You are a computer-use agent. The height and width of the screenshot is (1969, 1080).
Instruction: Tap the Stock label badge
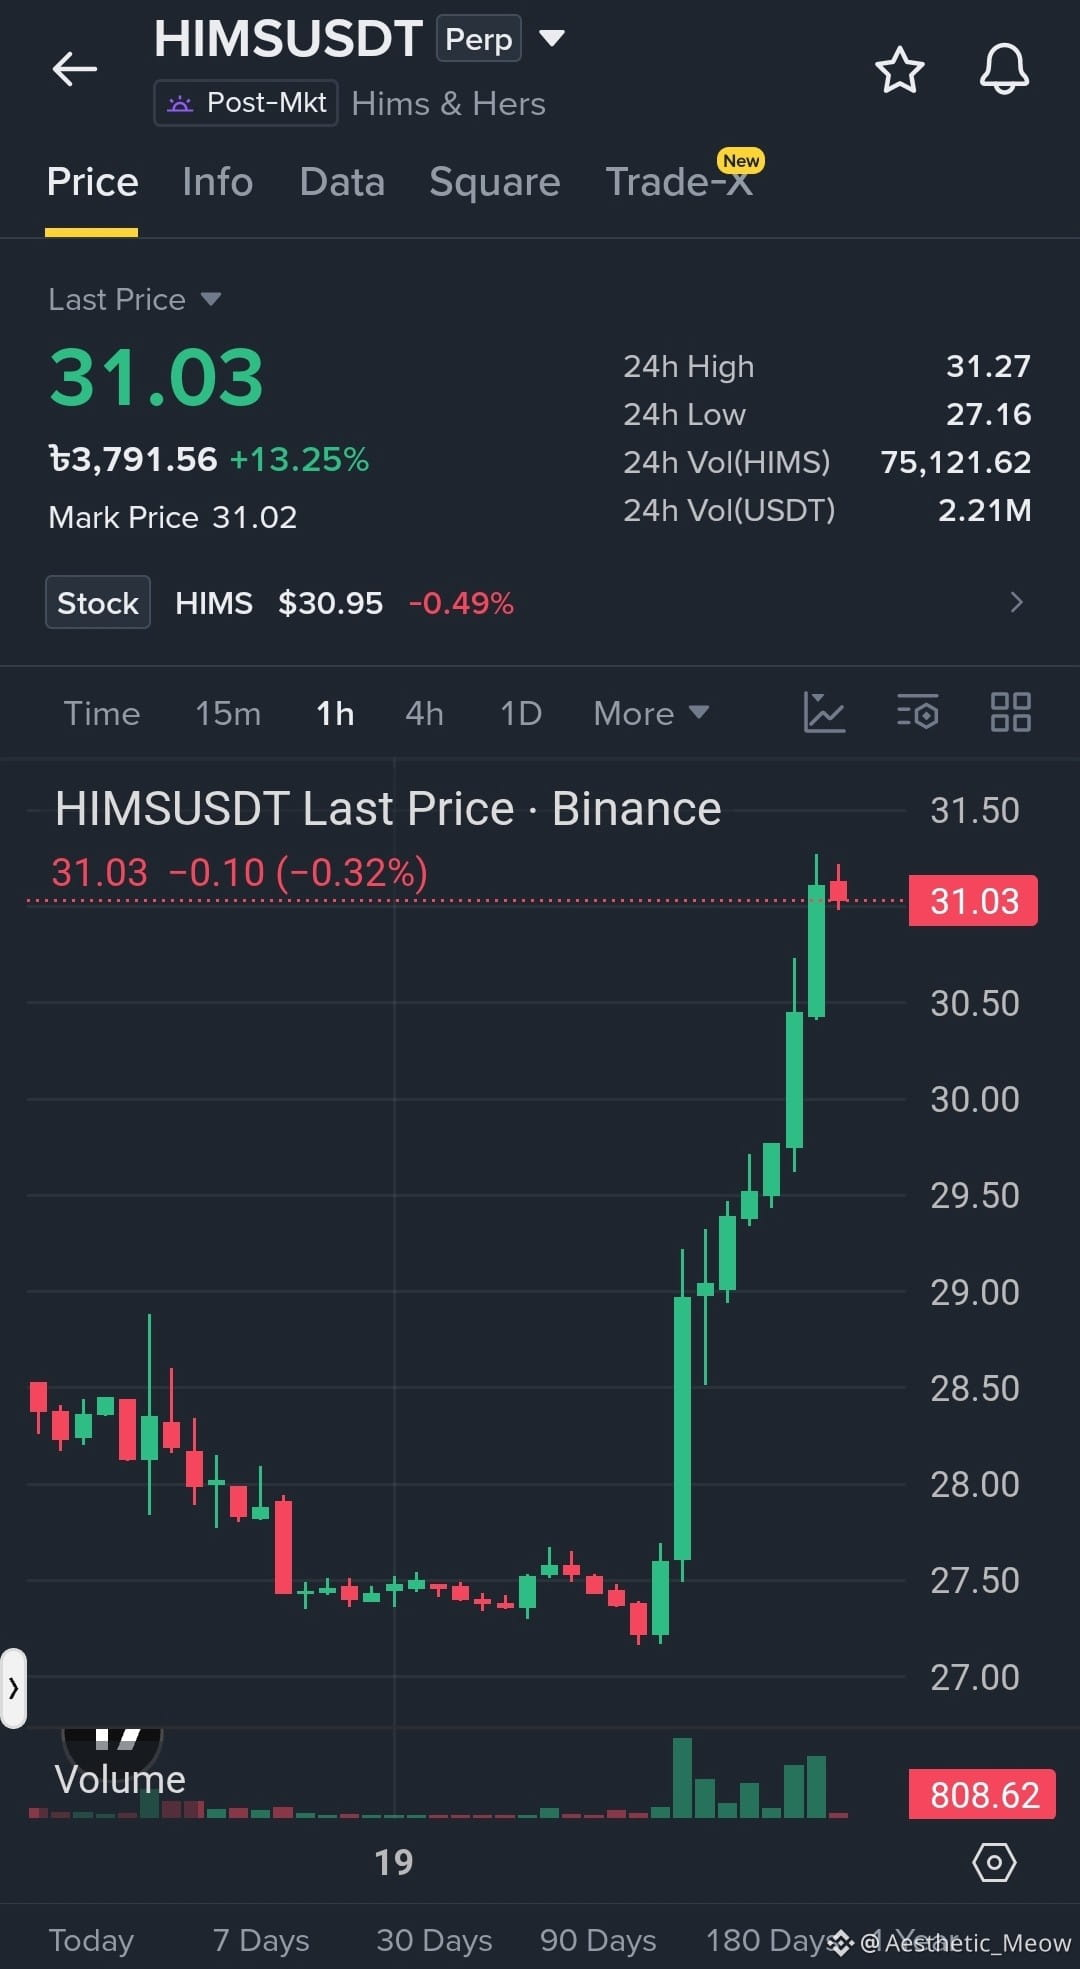98,602
